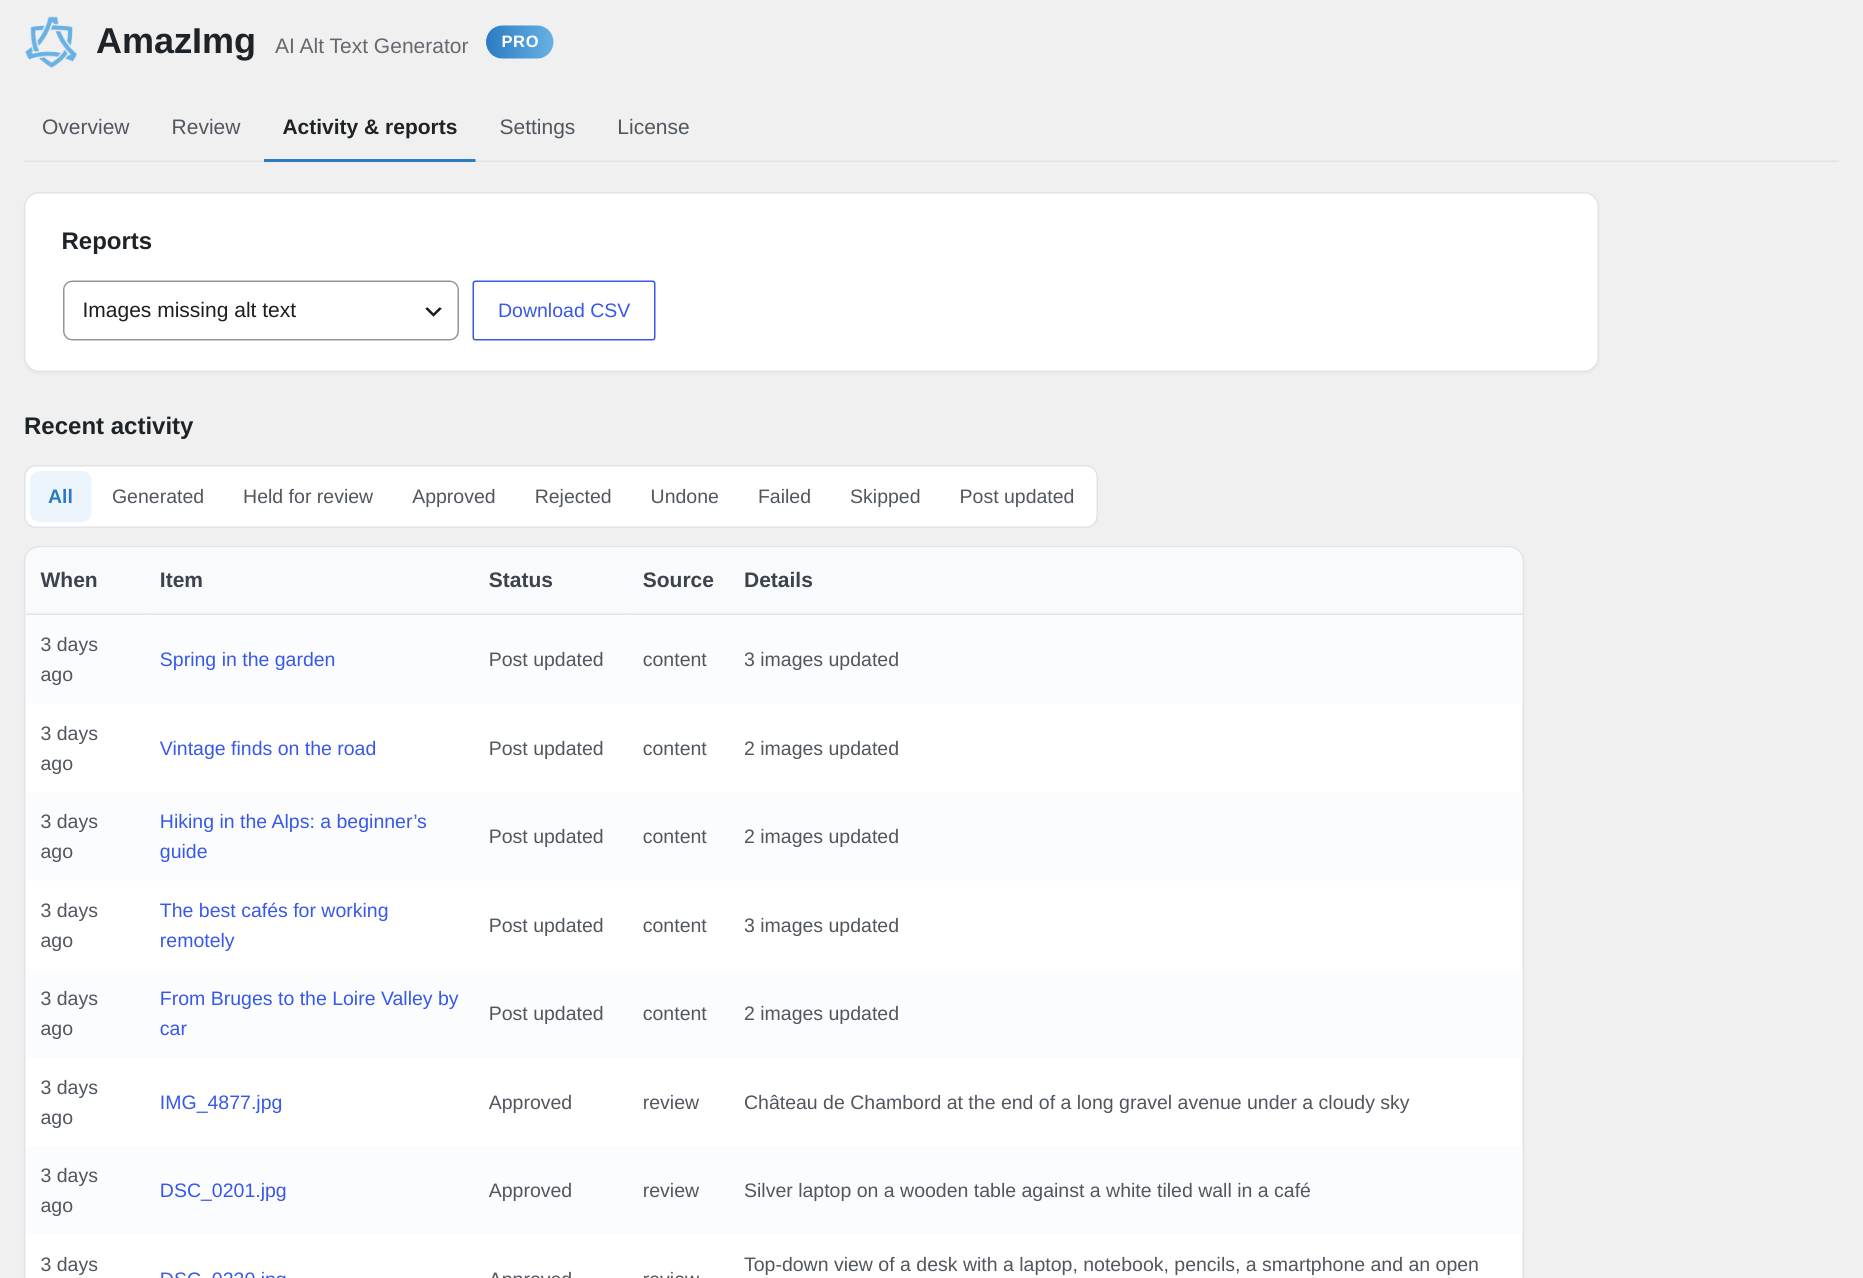Click the PRO badge
Viewport: 1863px width, 1278px height.
(x=519, y=42)
